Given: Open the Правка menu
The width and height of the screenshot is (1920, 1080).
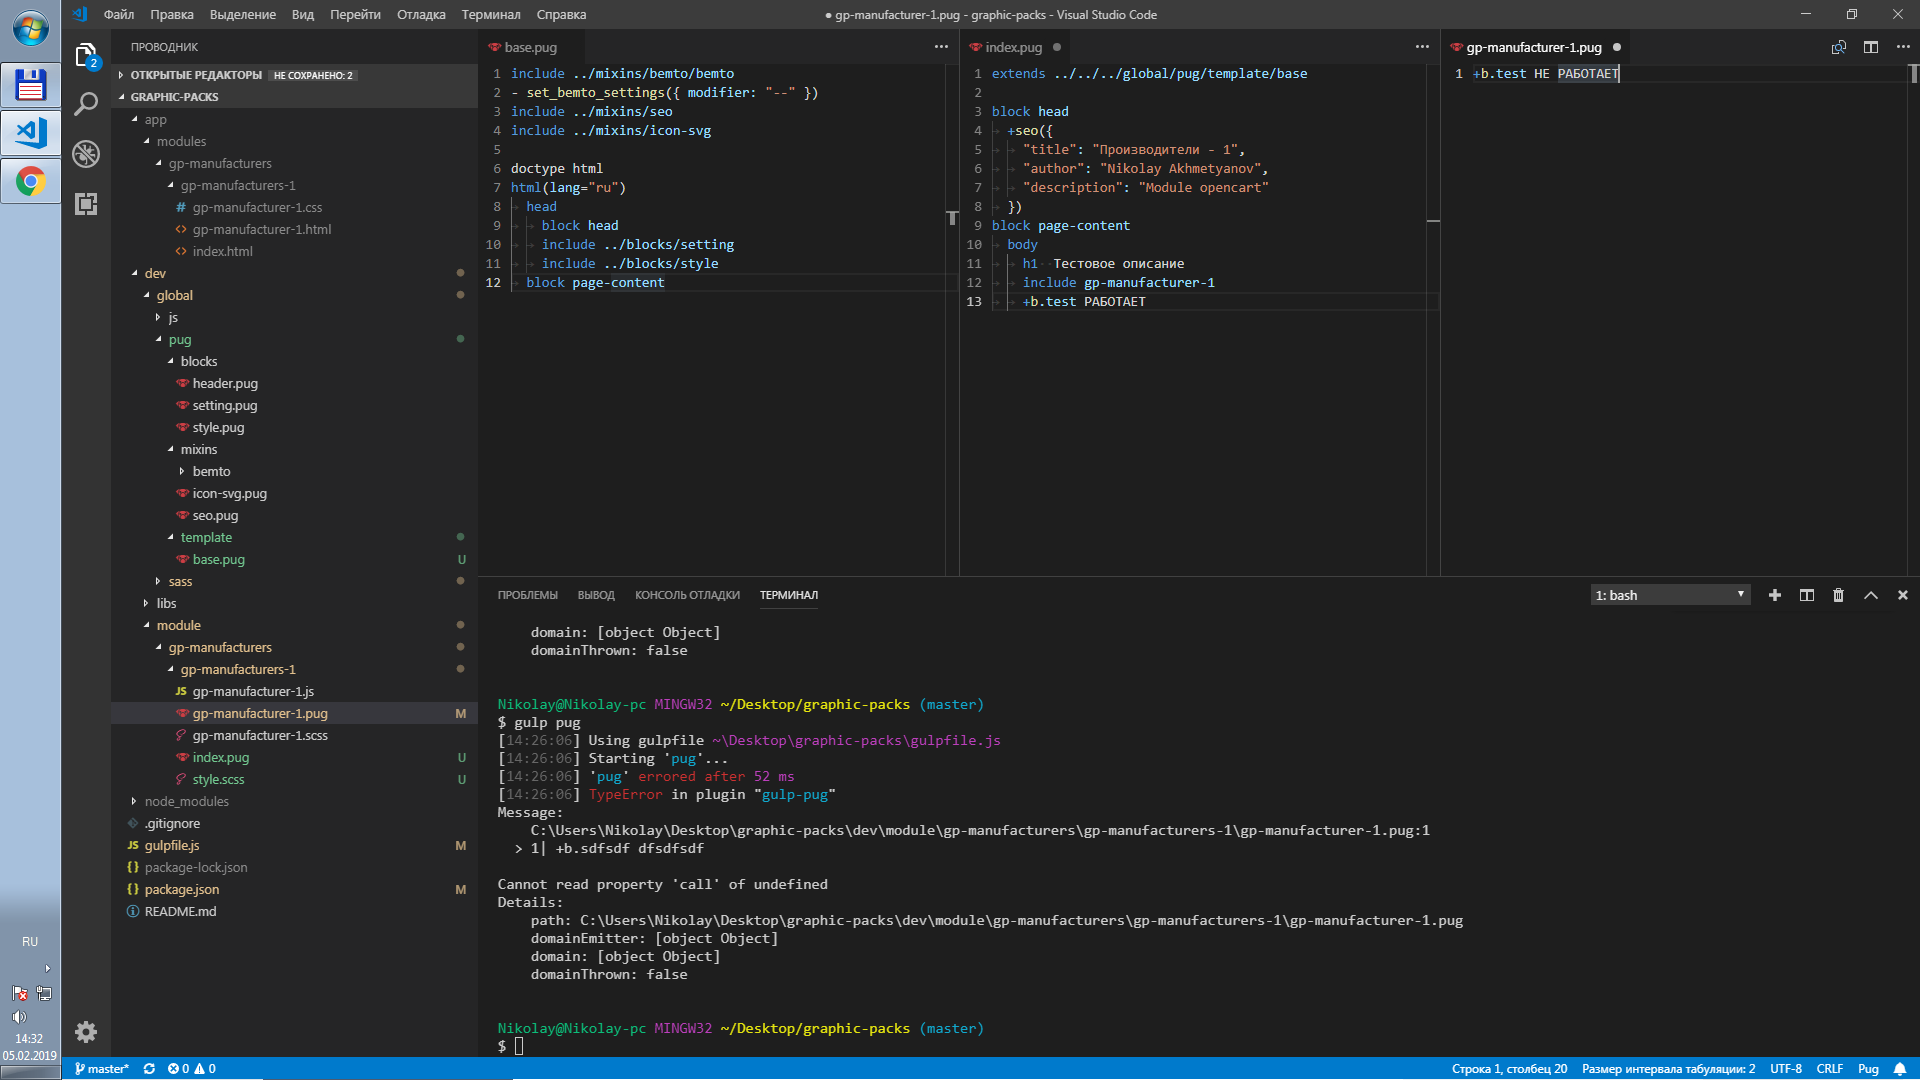Looking at the screenshot, I should coord(172,15).
